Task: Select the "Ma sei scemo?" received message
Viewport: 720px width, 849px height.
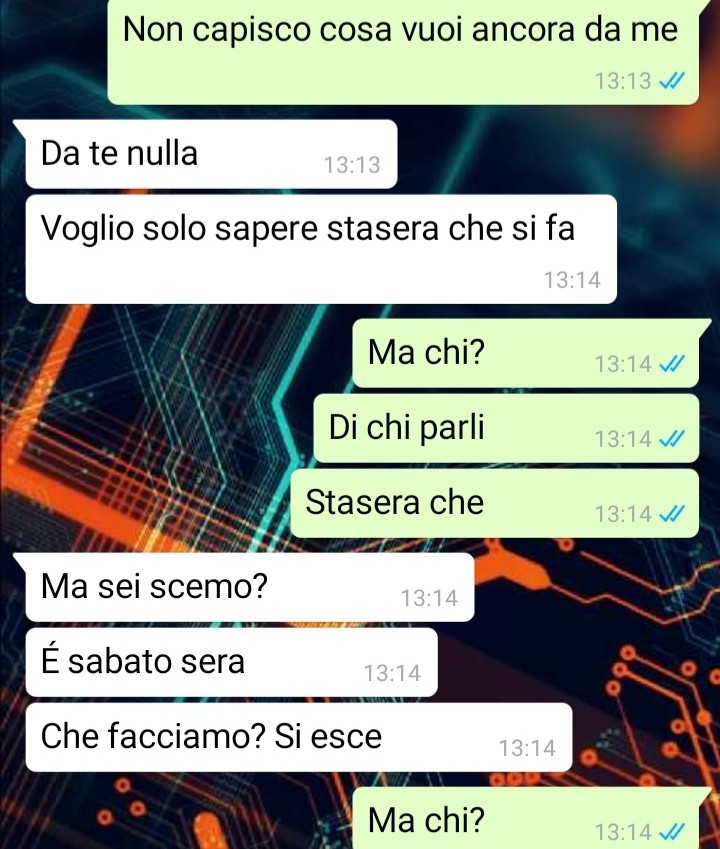Action: 250,587
